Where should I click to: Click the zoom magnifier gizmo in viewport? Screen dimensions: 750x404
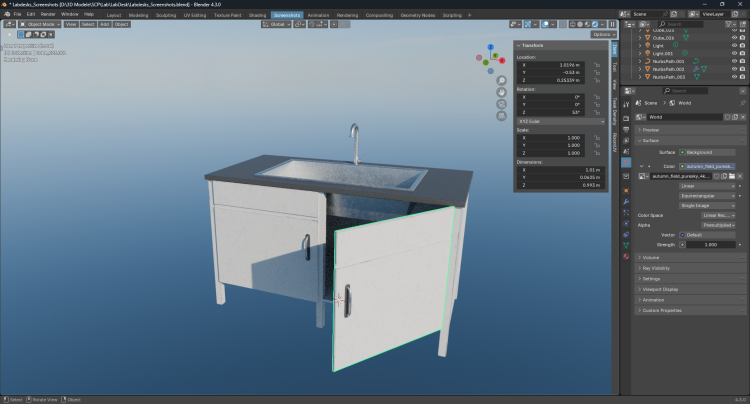coord(501,80)
